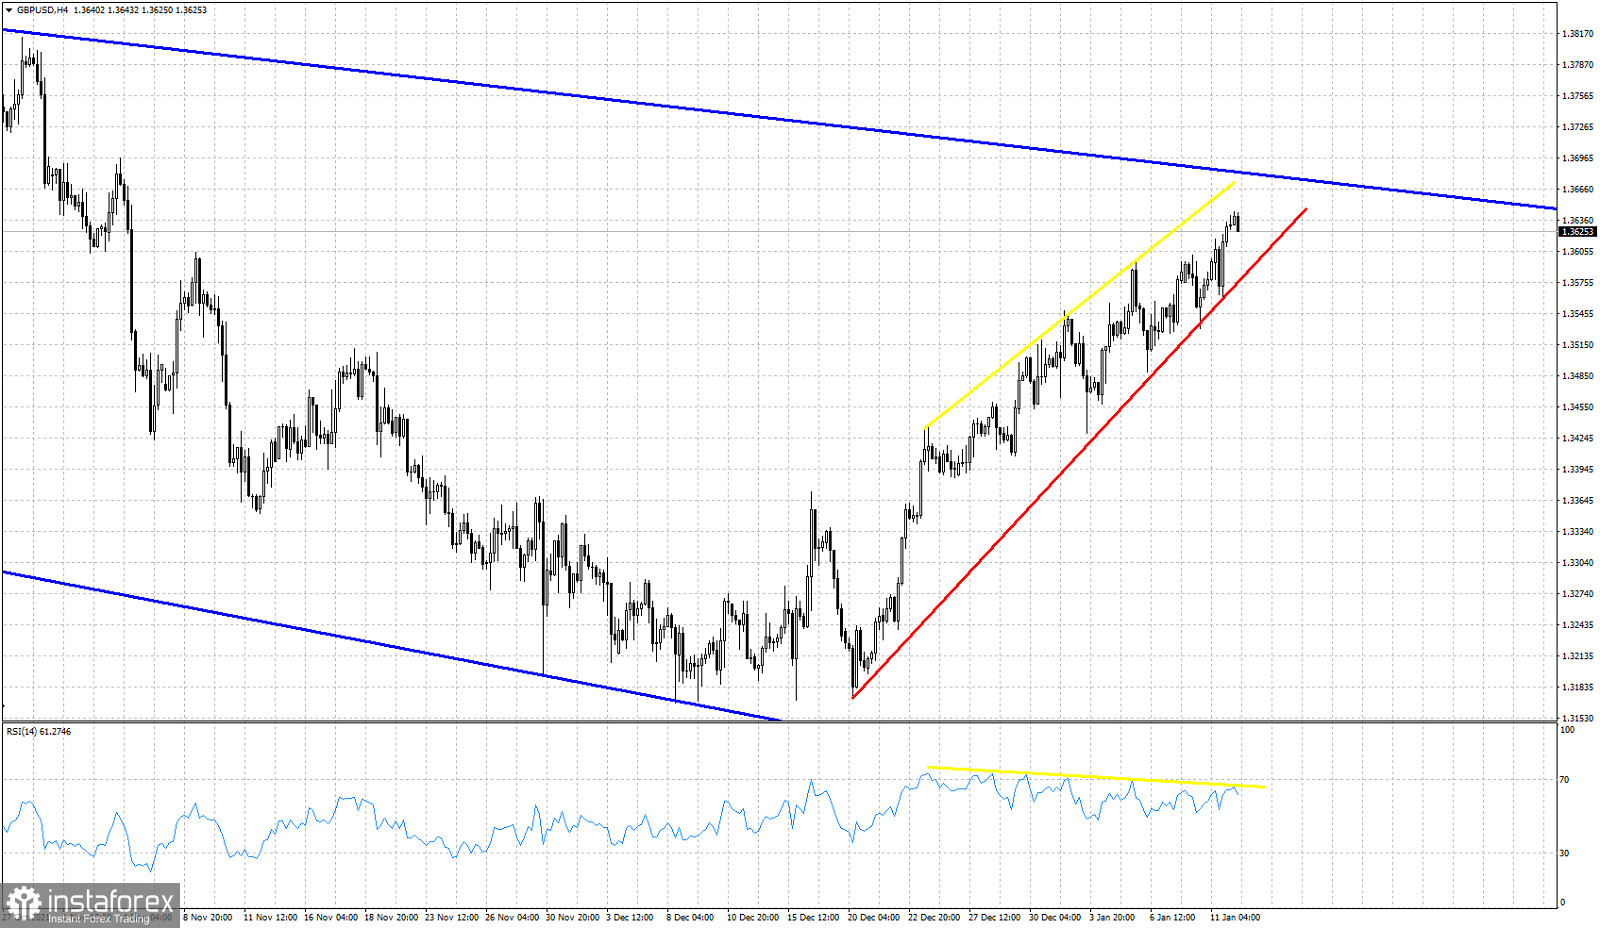The height and width of the screenshot is (928, 1600).
Task: Click the 30 Dec 04:00 time label
Action: click(1055, 917)
